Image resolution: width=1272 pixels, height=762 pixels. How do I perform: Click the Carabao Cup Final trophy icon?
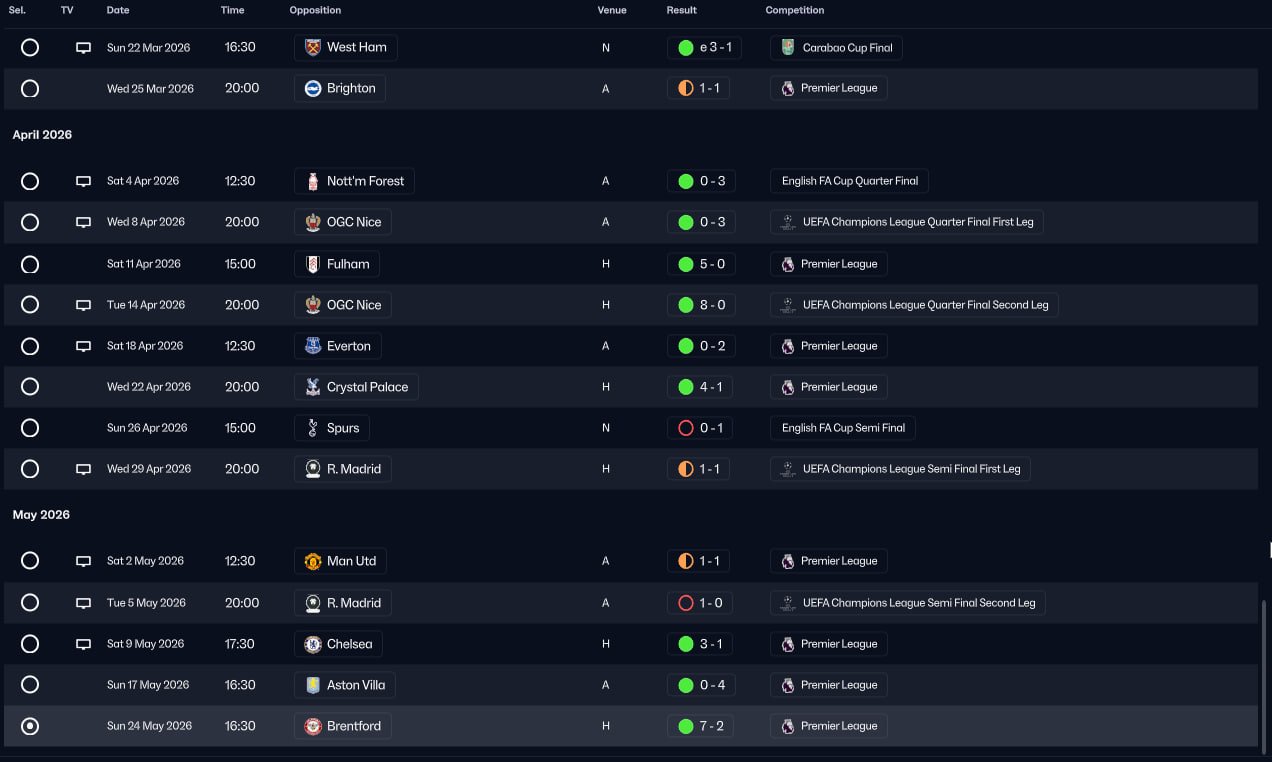point(788,48)
